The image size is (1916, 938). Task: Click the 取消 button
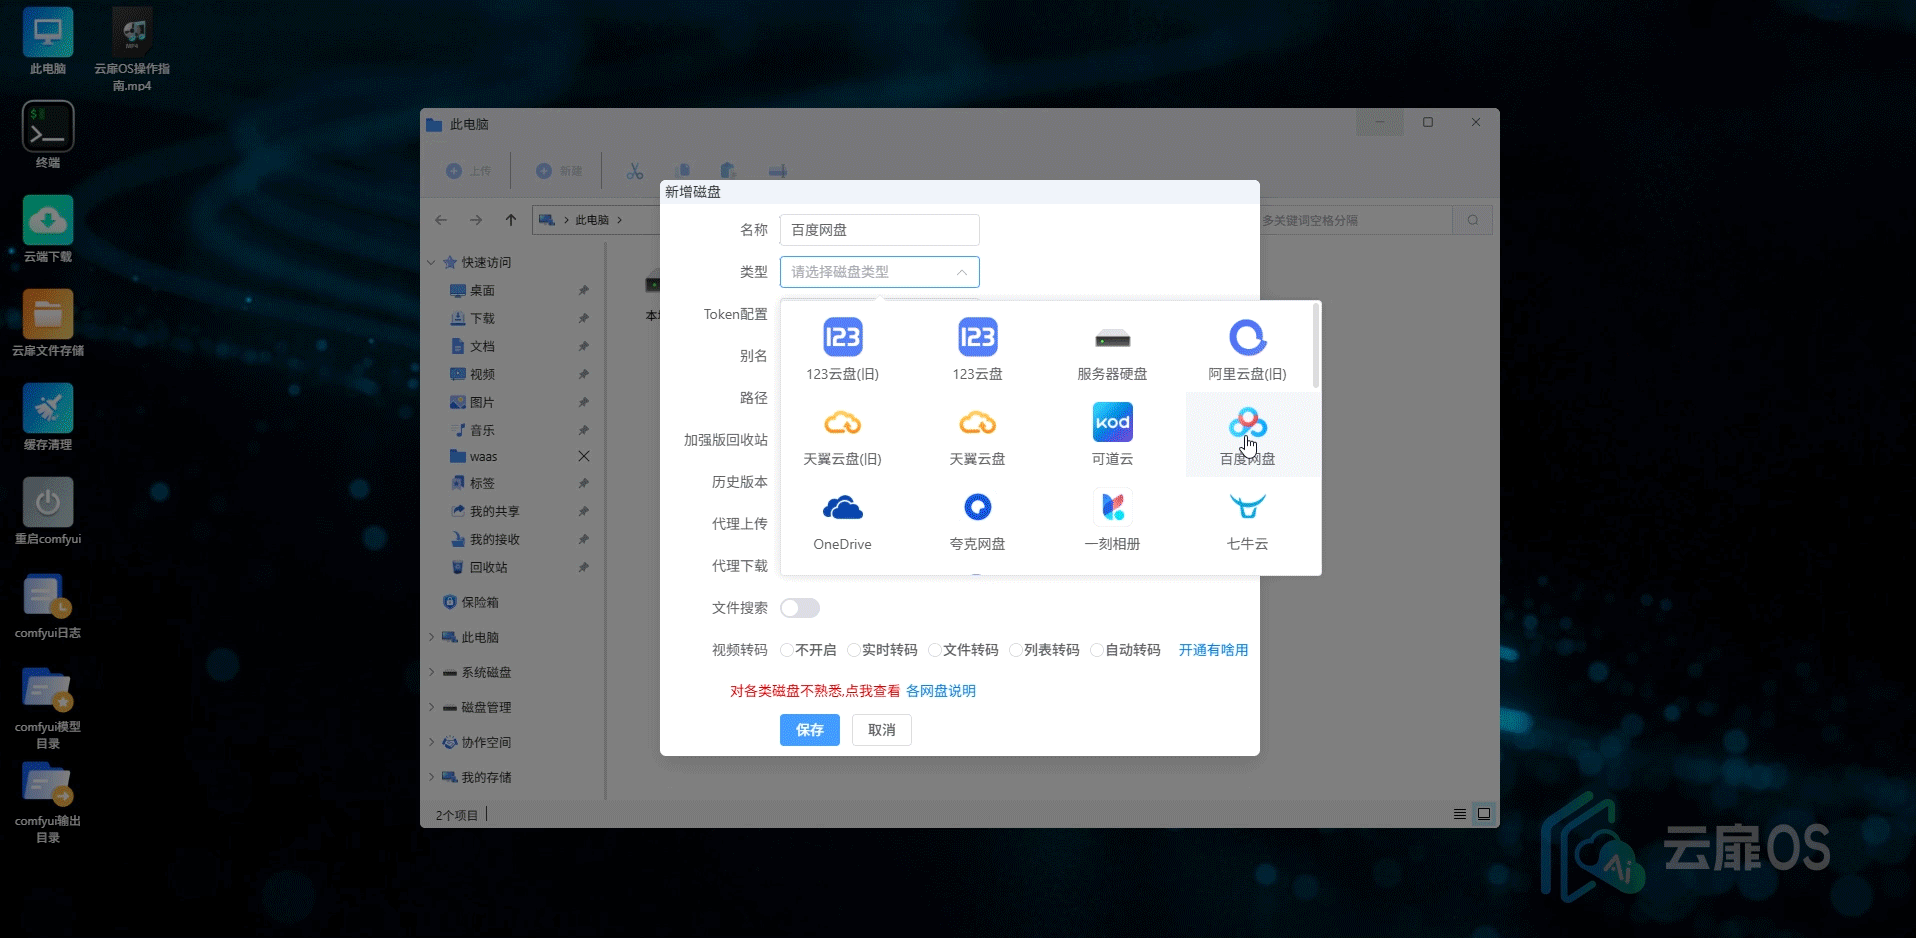(881, 730)
